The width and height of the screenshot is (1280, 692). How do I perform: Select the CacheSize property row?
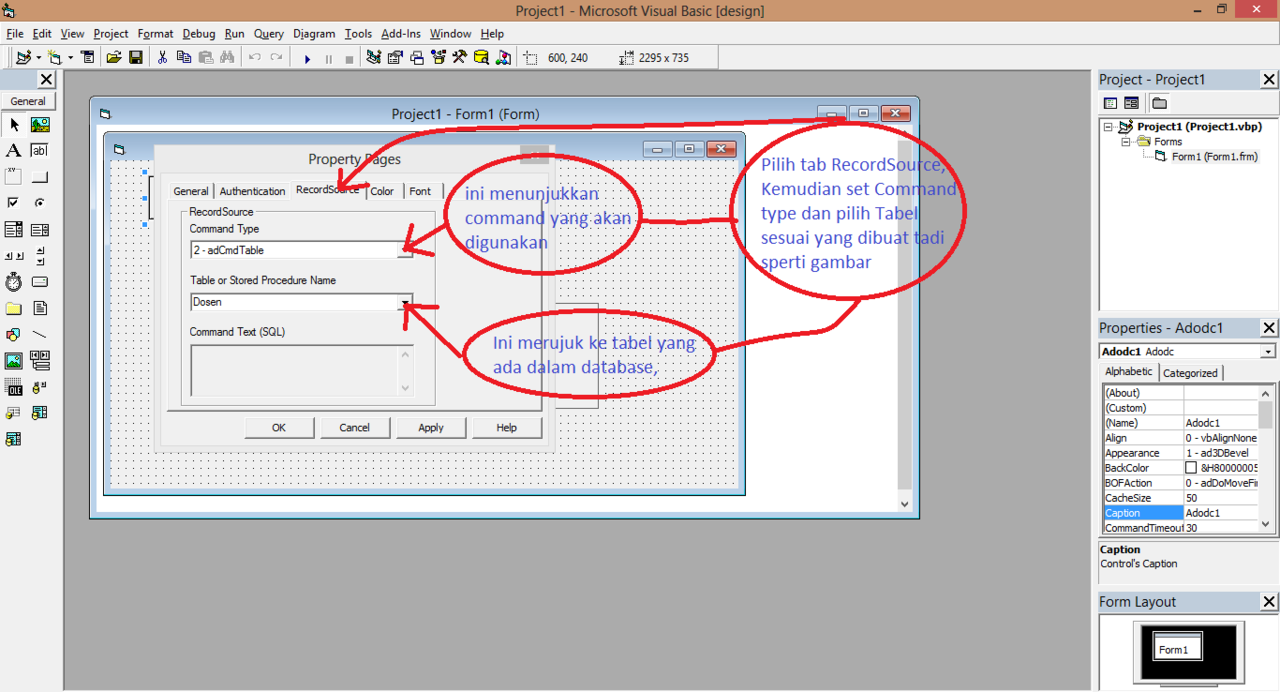point(1180,498)
